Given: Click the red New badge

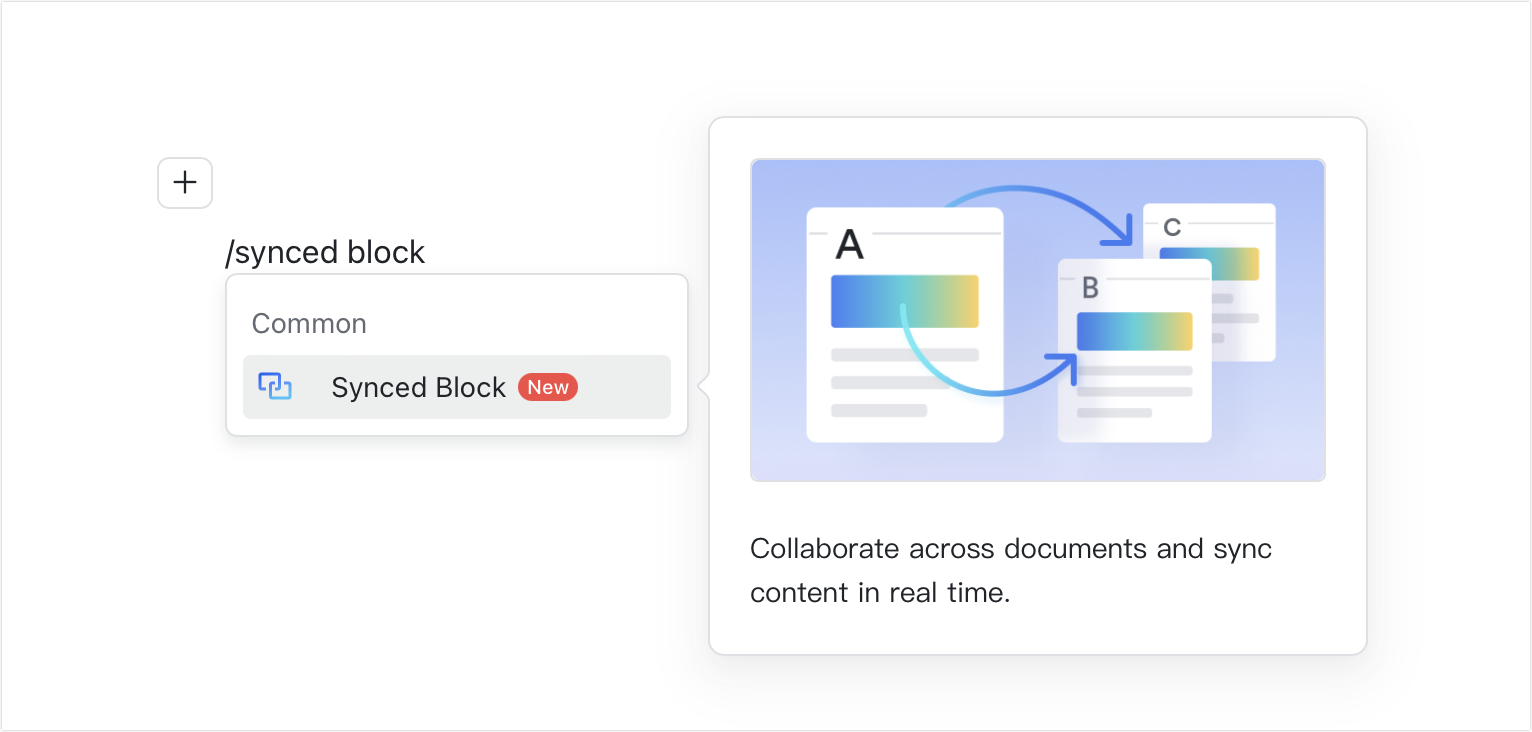Looking at the screenshot, I should pos(548,387).
